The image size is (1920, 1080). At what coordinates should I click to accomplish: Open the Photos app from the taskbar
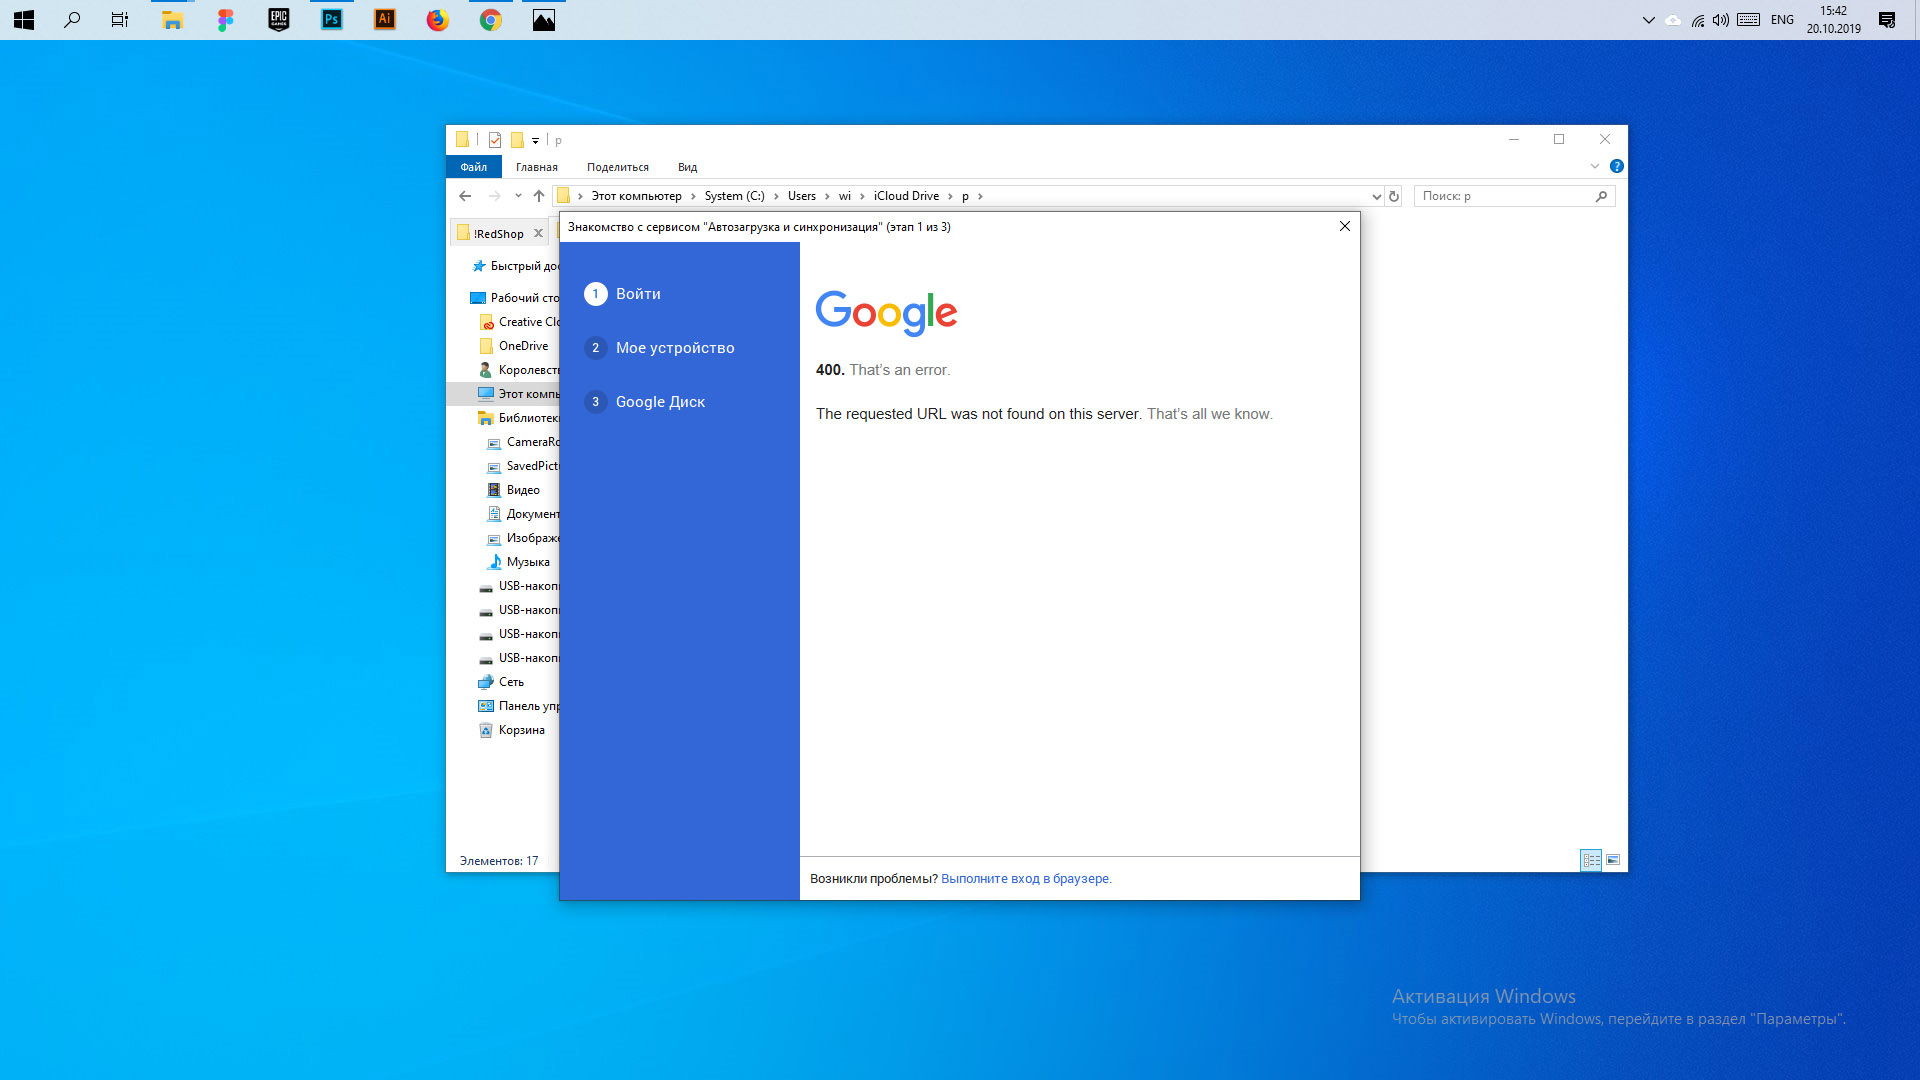click(x=543, y=20)
